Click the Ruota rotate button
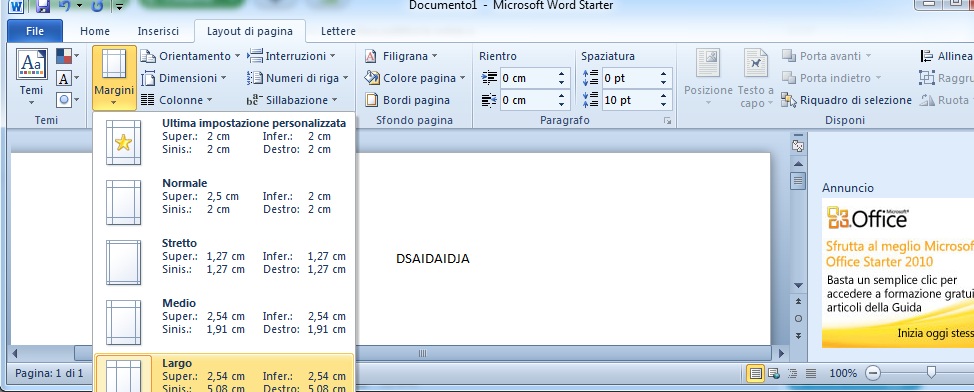This screenshot has height=392, width=974. point(946,100)
